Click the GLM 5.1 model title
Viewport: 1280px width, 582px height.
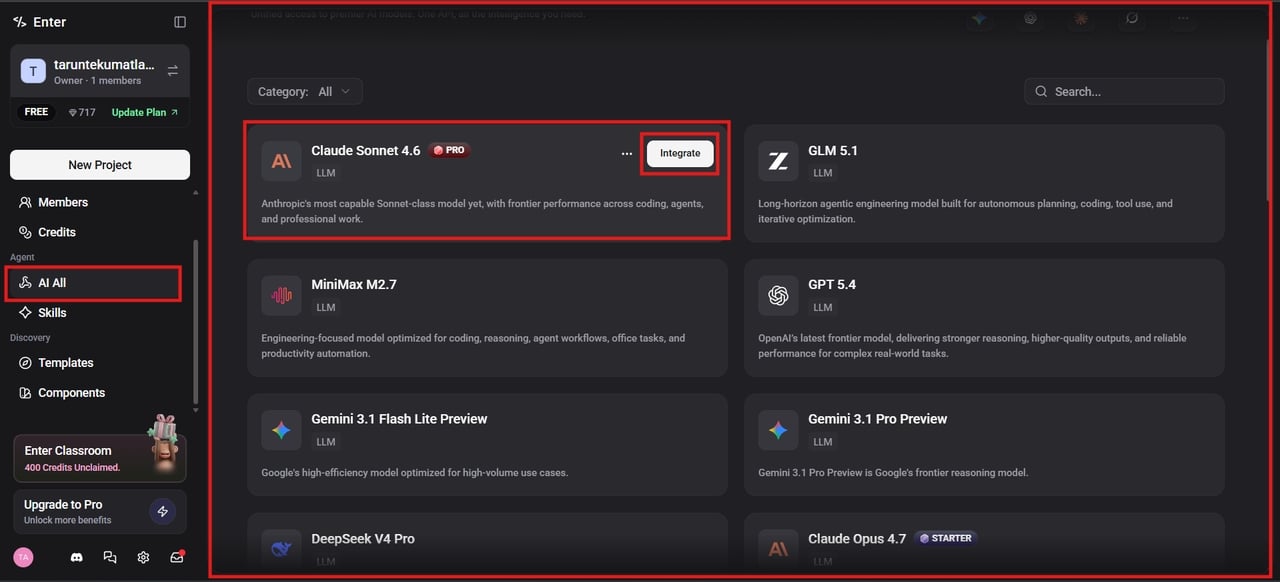833,150
